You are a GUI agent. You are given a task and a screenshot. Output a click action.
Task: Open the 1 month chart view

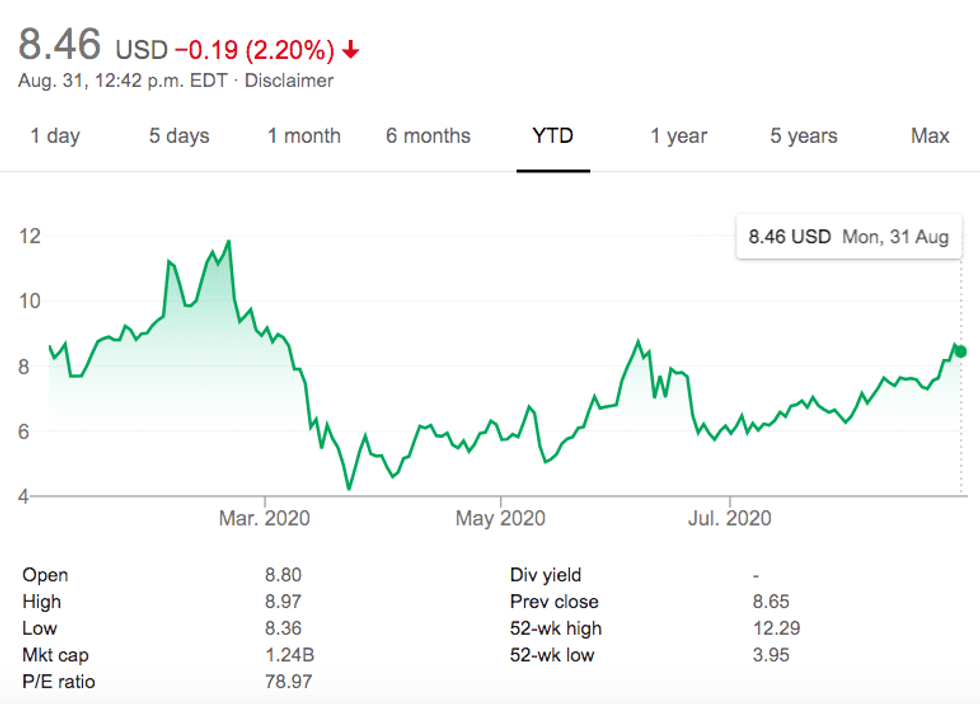click(304, 136)
